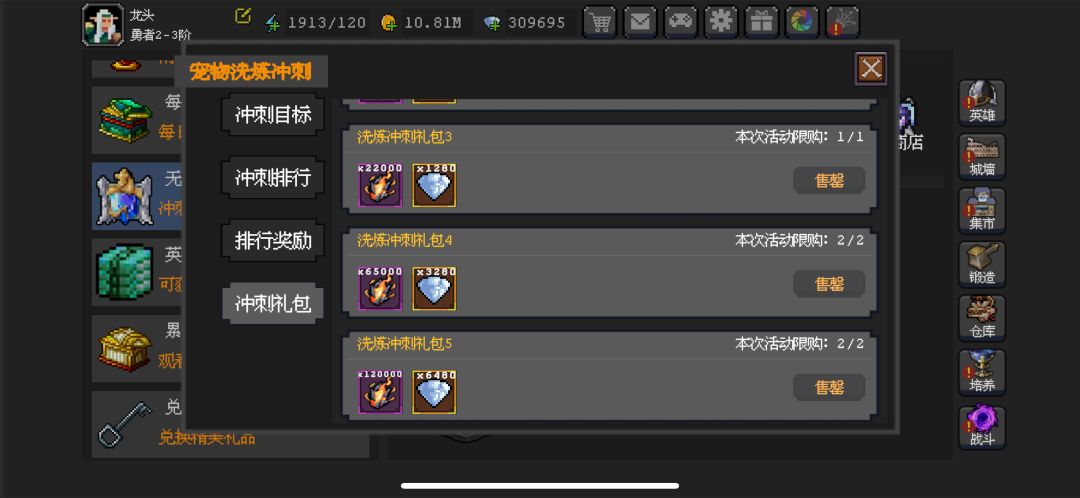Switch to 冲刺目标 tab
Image resolution: width=1080 pixels, height=498 pixels.
(x=273, y=114)
